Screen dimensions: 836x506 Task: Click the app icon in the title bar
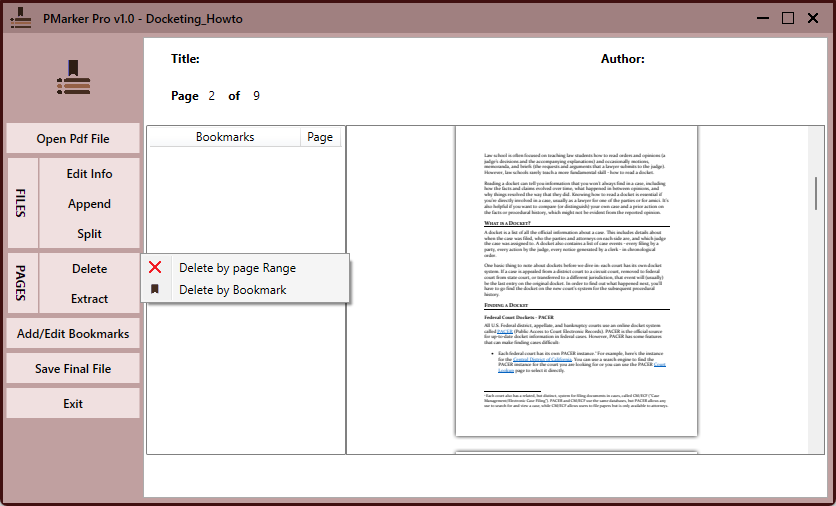(21, 18)
